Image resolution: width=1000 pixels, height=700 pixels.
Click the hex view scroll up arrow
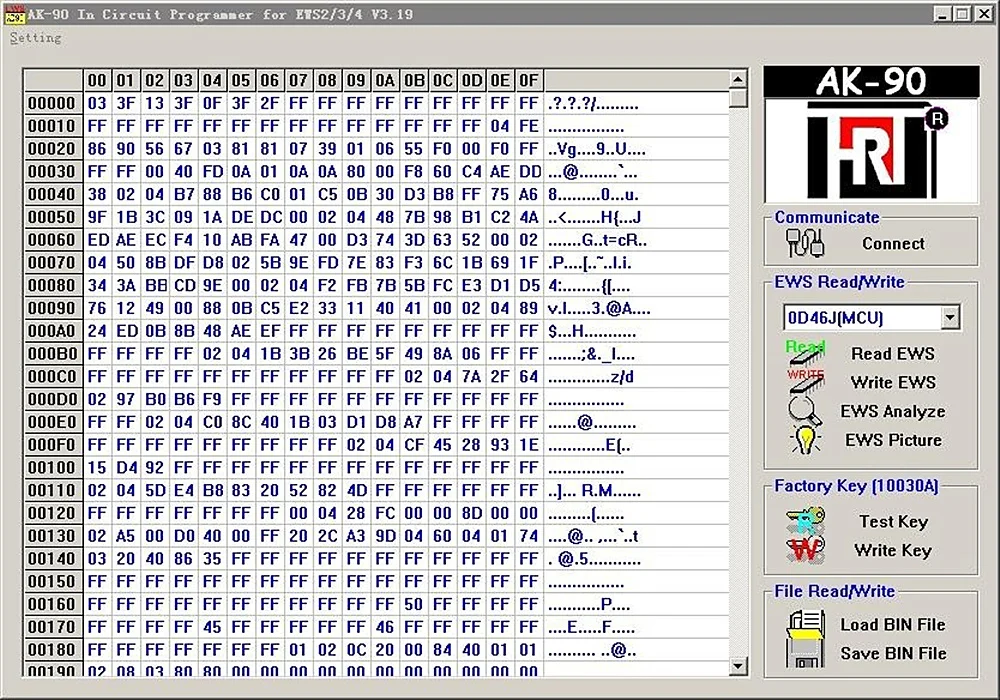[737, 79]
